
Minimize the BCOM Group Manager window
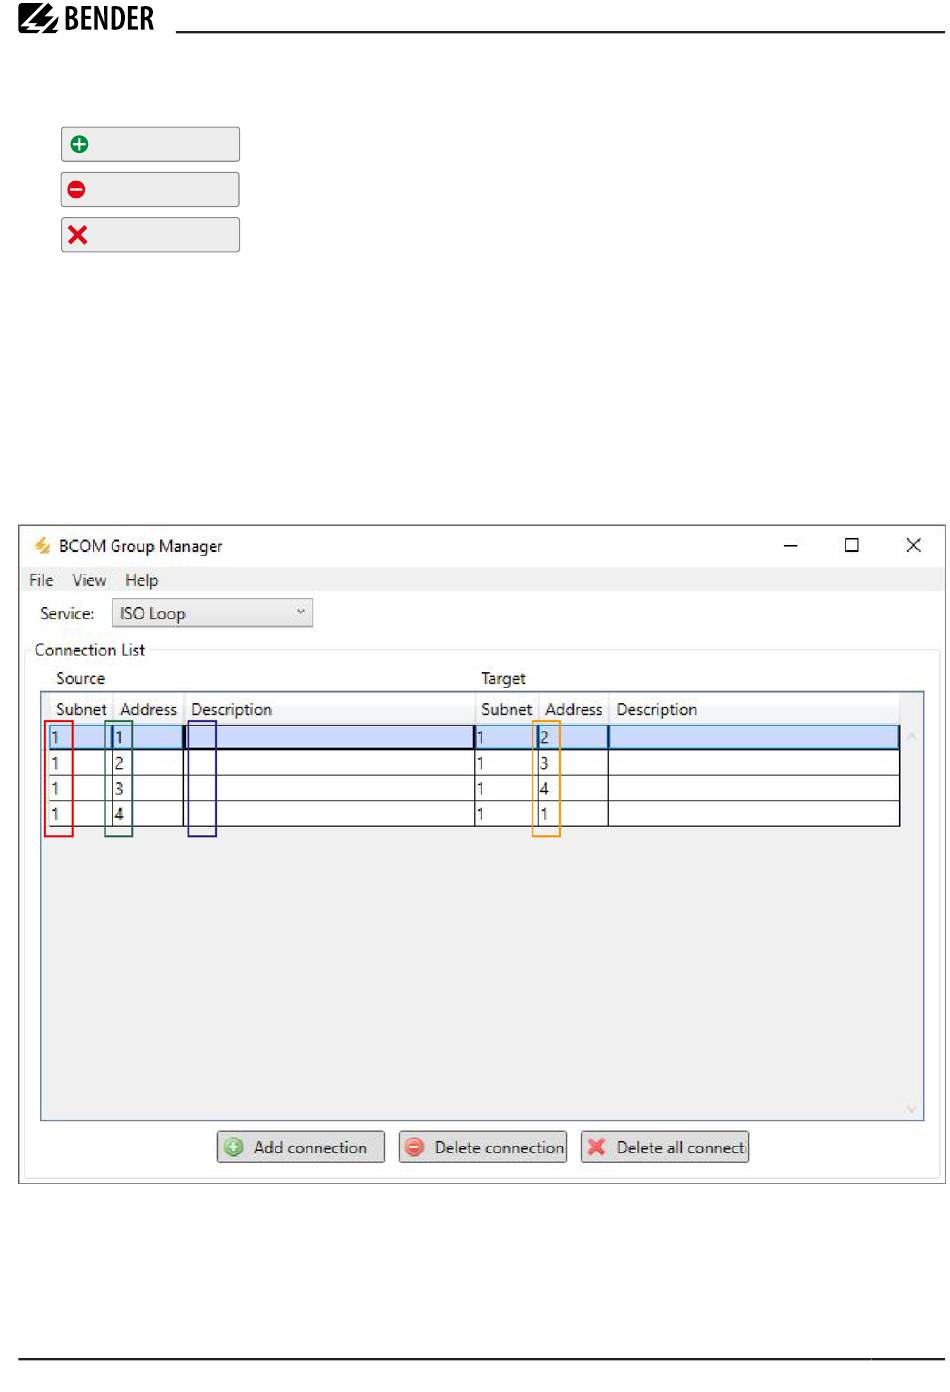click(x=790, y=545)
